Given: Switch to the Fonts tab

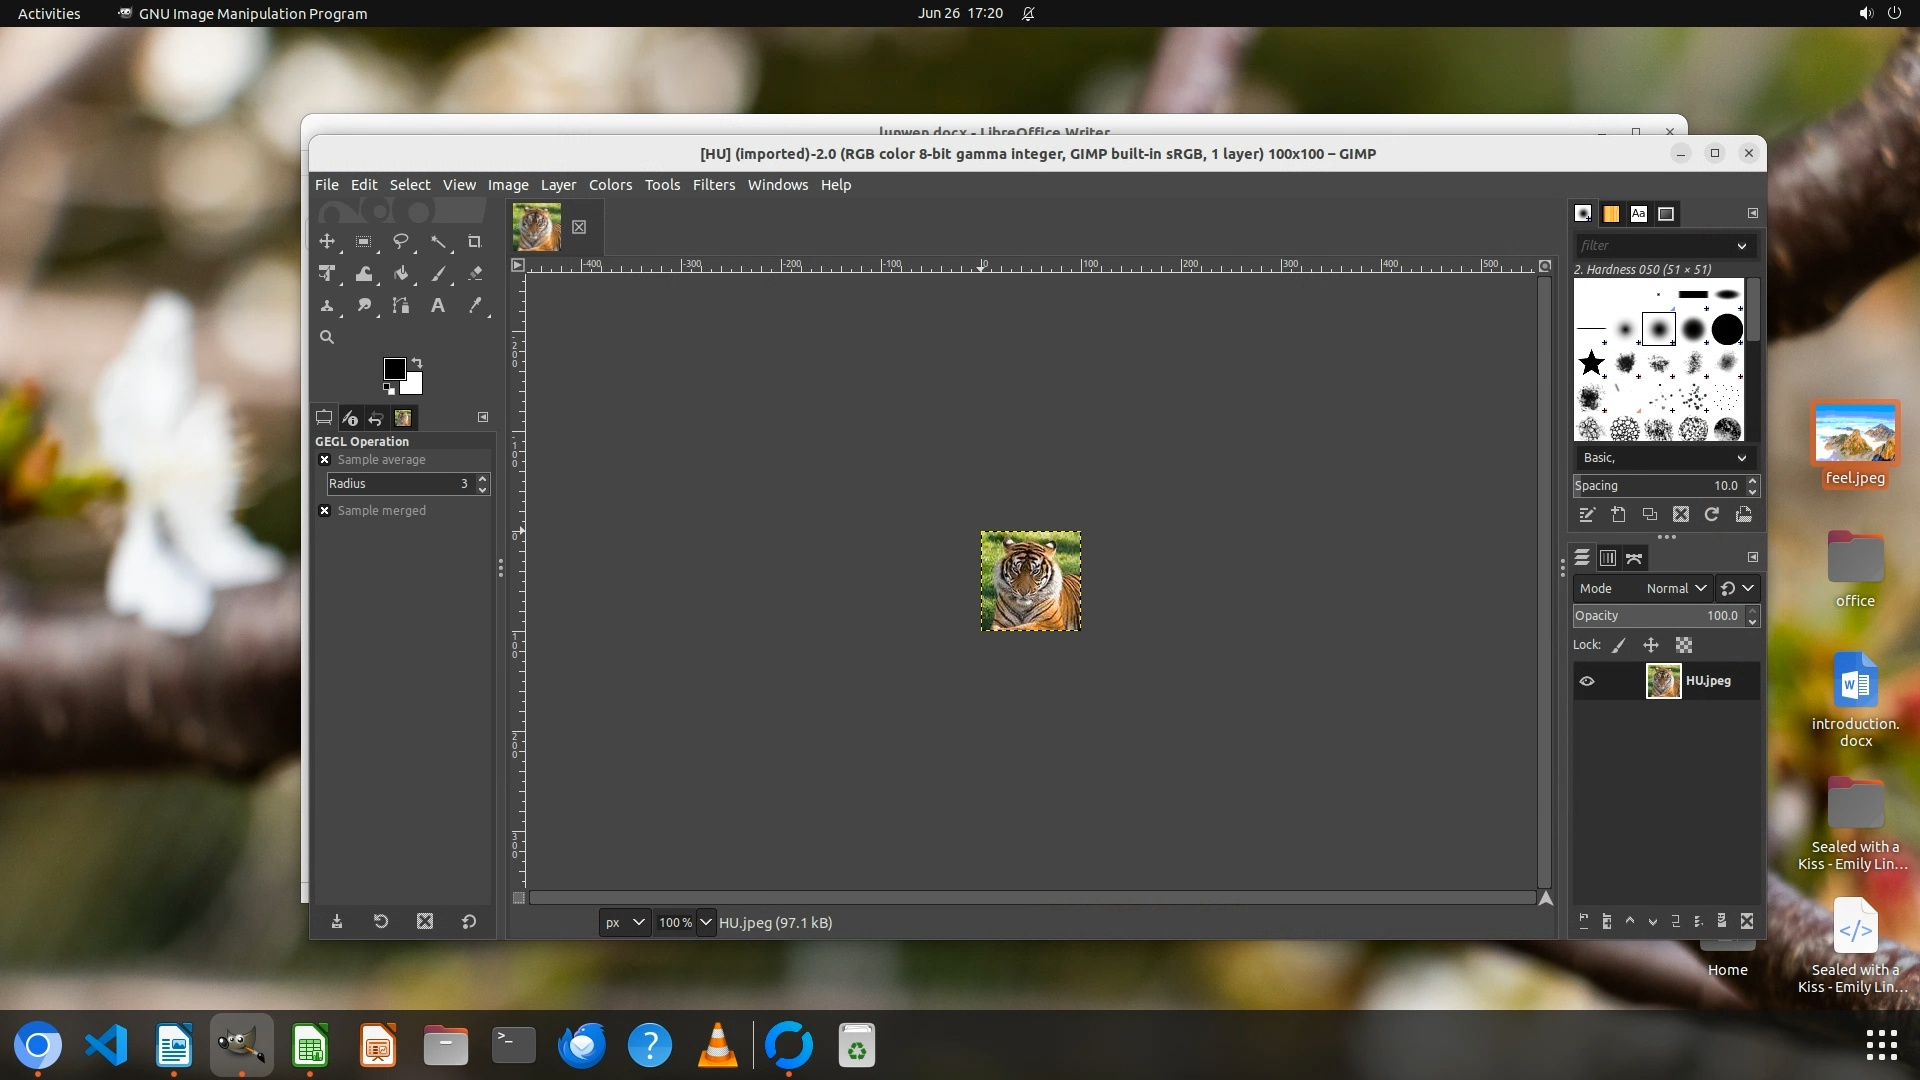Looking at the screenshot, I should tap(1638, 214).
